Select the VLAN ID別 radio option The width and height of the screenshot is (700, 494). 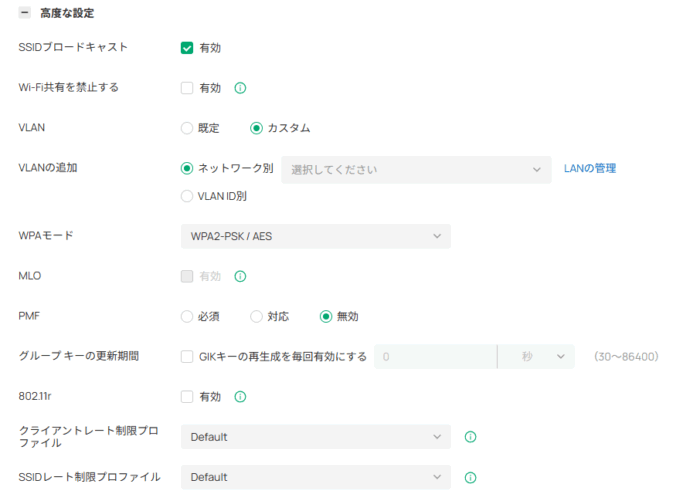pyautogui.click(x=187, y=196)
